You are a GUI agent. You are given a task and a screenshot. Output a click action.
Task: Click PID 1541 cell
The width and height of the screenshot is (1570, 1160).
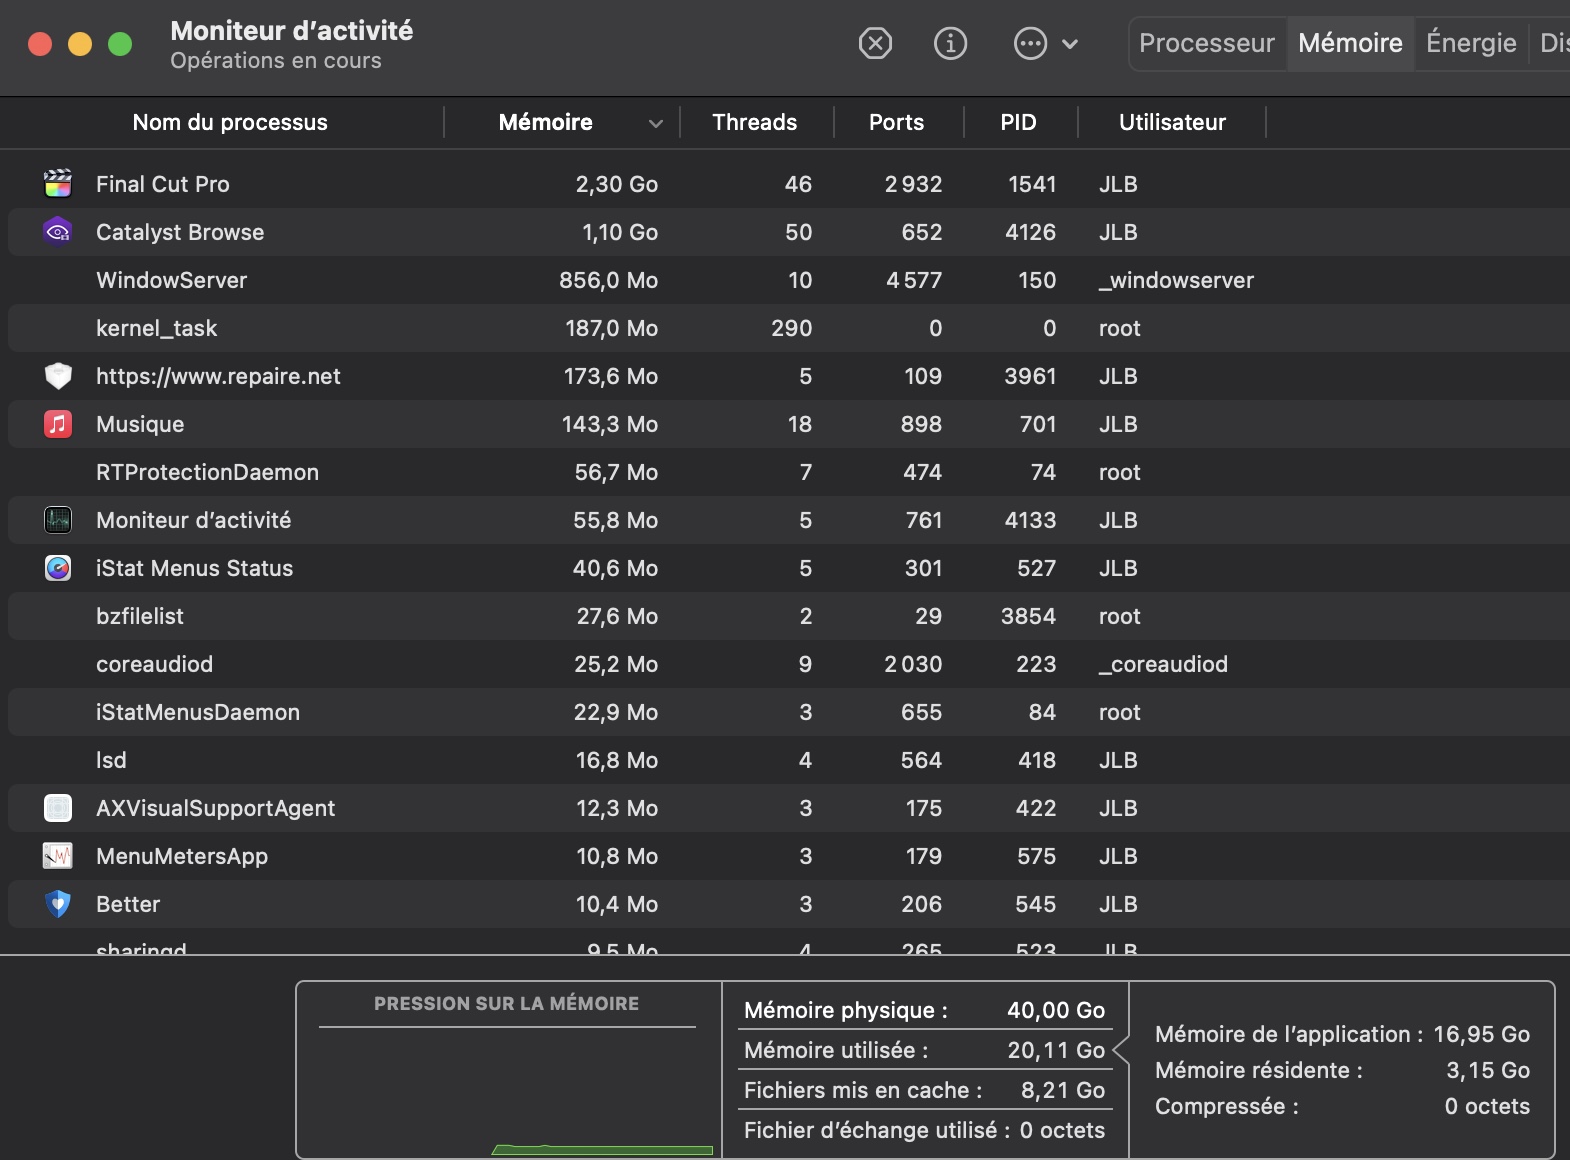1032,184
